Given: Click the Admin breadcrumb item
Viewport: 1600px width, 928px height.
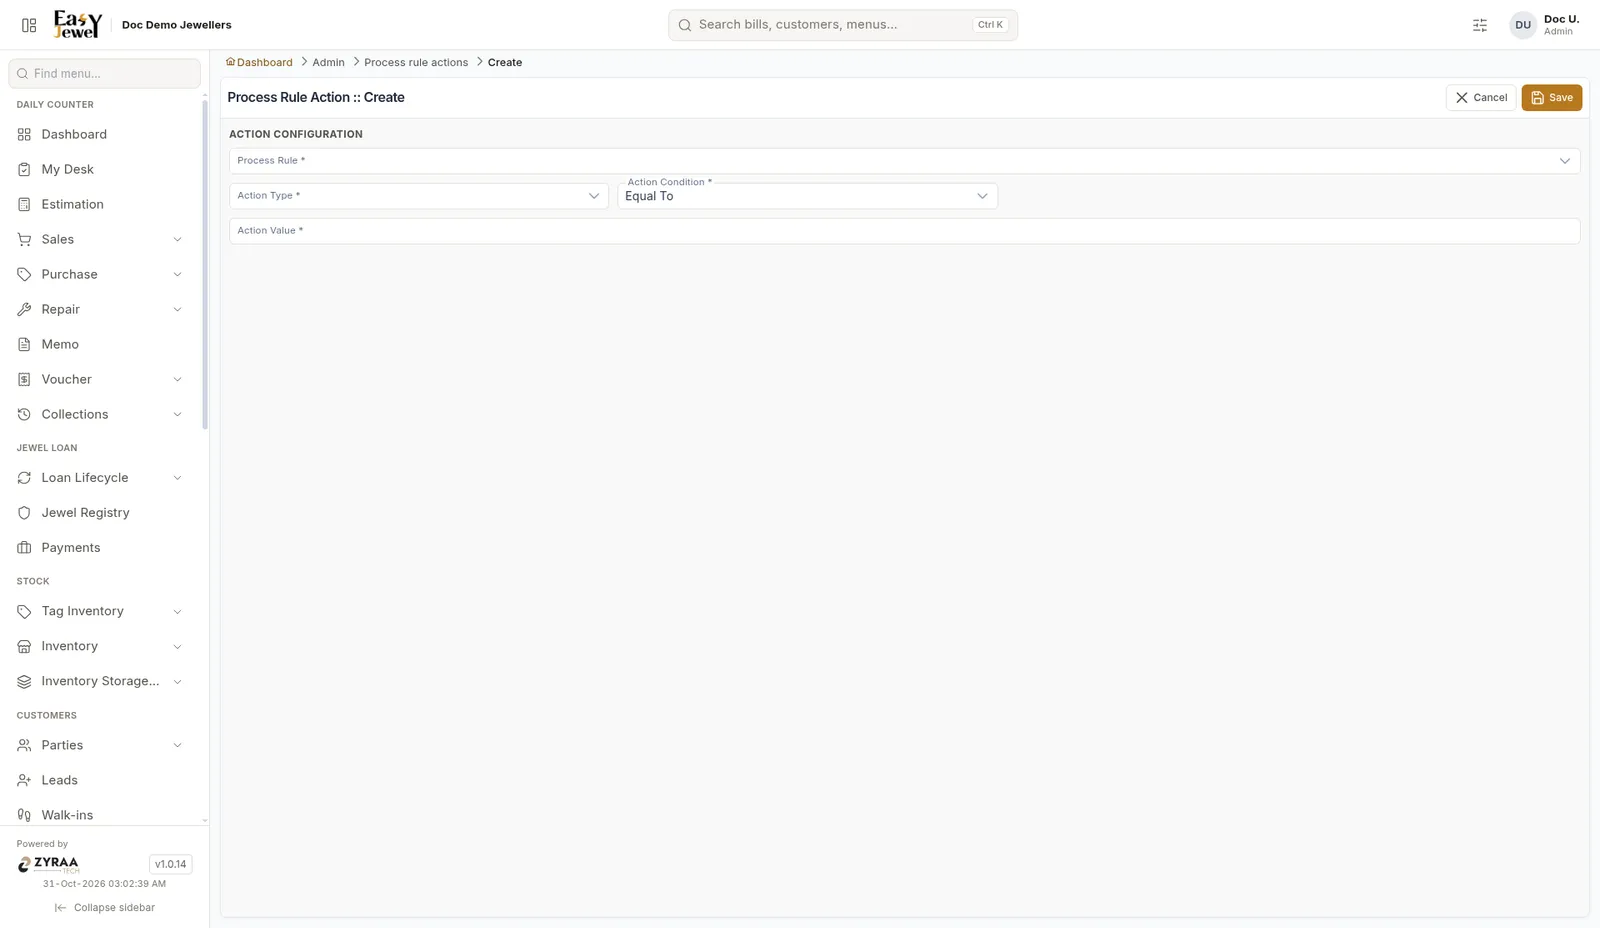Looking at the screenshot, I should point(328,62).
